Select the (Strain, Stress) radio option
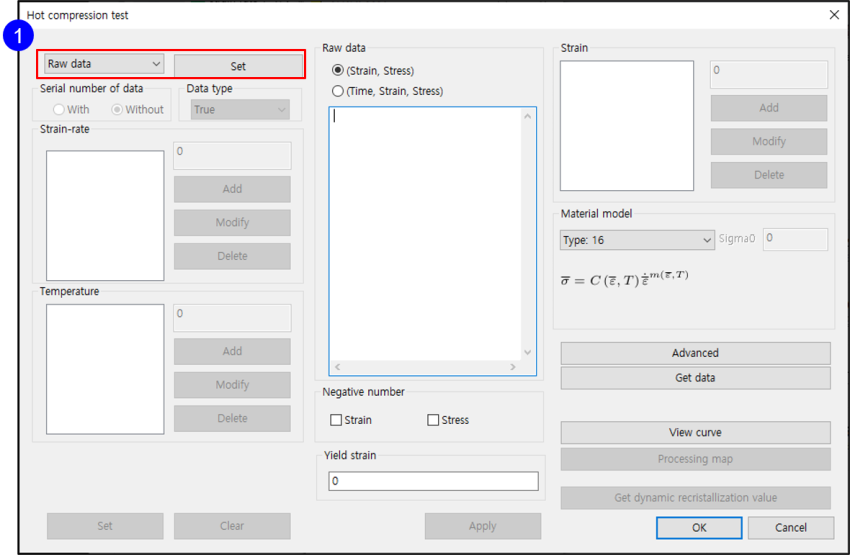The height and width of the screenshot is (555, 850). click(x=338, y=70)
